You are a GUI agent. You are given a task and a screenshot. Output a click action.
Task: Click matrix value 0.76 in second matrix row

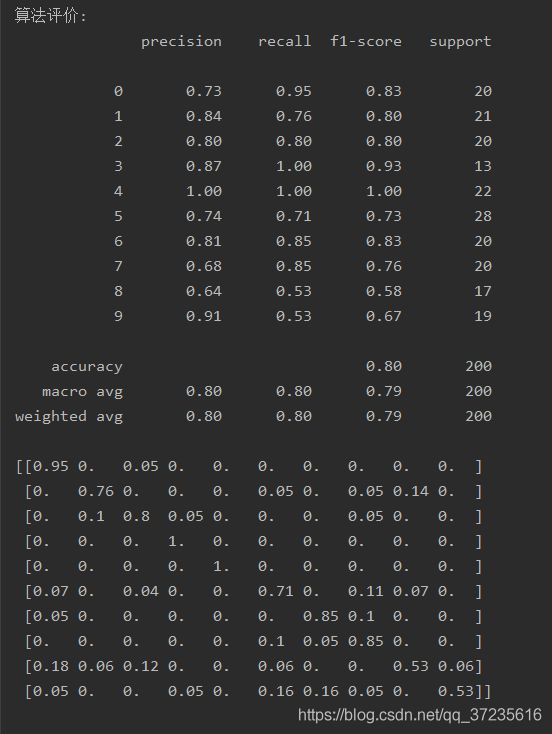[96, 492]
